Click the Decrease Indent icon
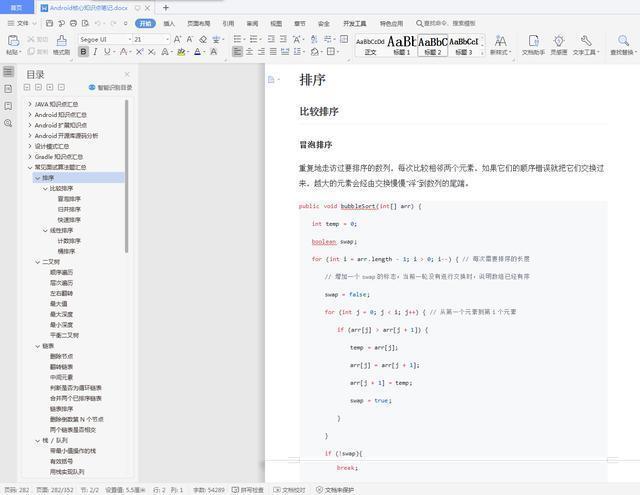This screenshot has width=640, height=495. pos(271,39)
